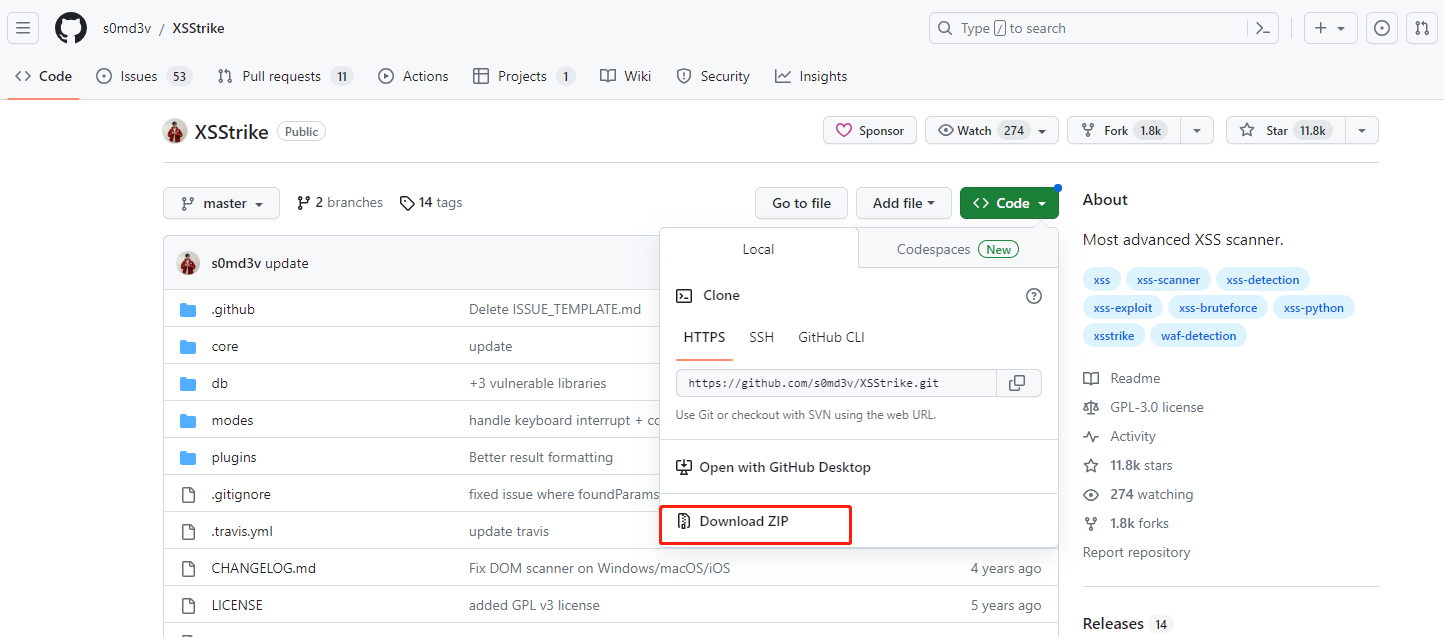Open the Add file dropdown
Screen dimensions: 1444x637
click(x=904, y=203)
